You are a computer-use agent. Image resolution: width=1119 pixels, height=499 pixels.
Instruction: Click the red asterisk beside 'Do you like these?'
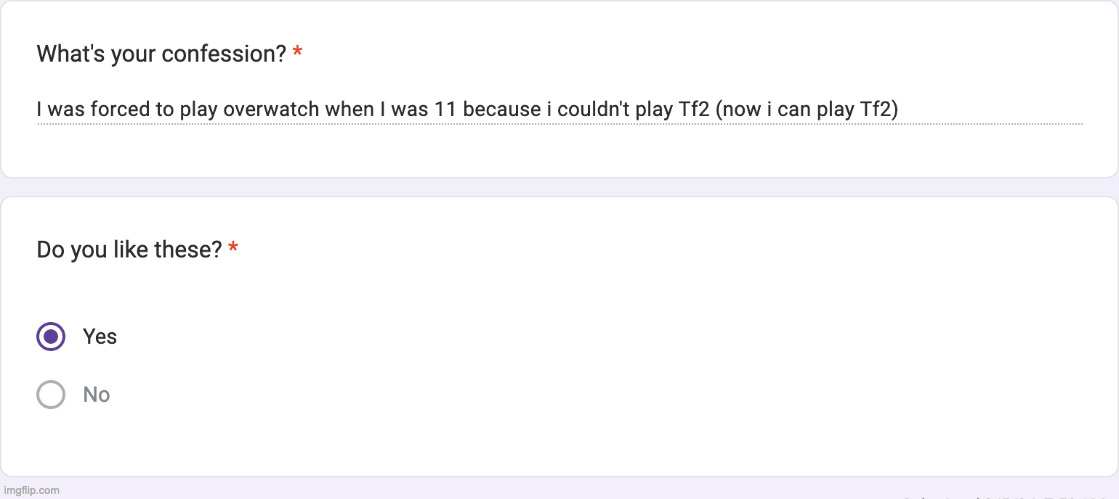(x=233, y=249)
